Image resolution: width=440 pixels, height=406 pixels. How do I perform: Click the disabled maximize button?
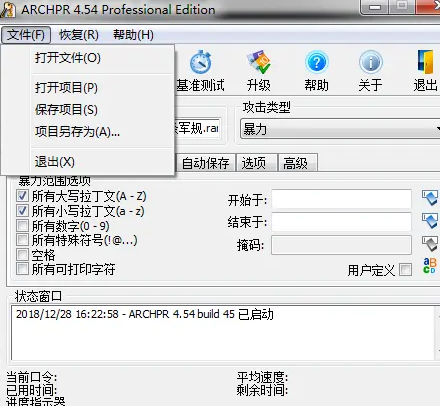point(402,7)
